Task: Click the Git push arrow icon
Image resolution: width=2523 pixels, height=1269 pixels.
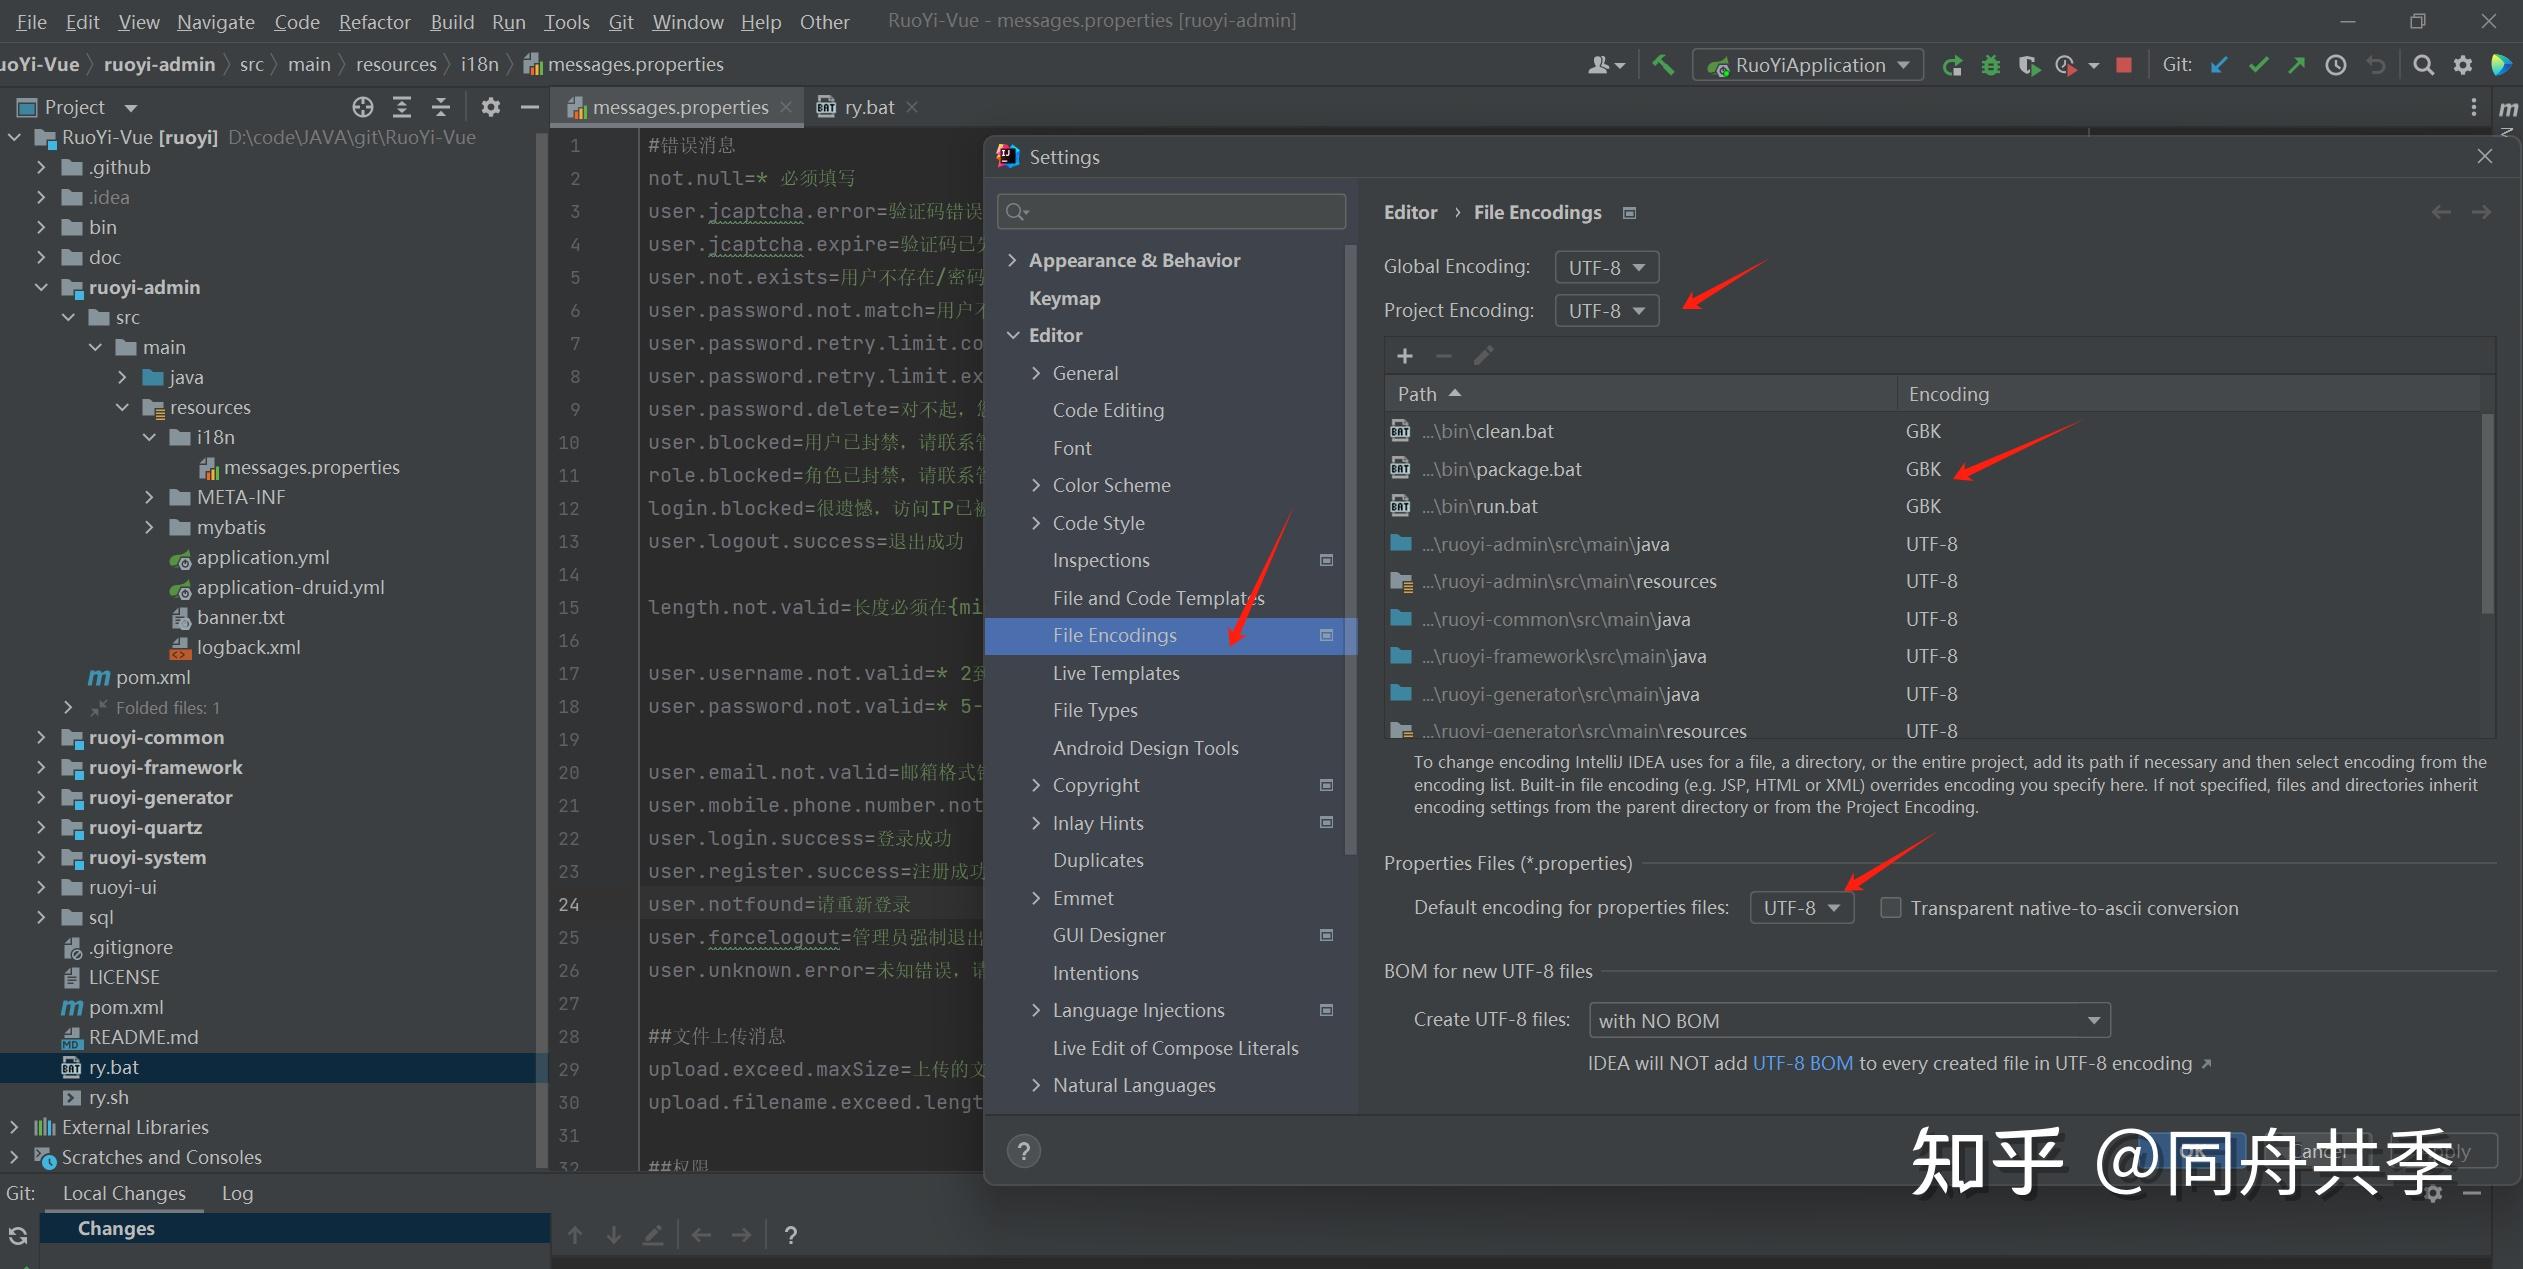Action: click(x=2297, y=65)
